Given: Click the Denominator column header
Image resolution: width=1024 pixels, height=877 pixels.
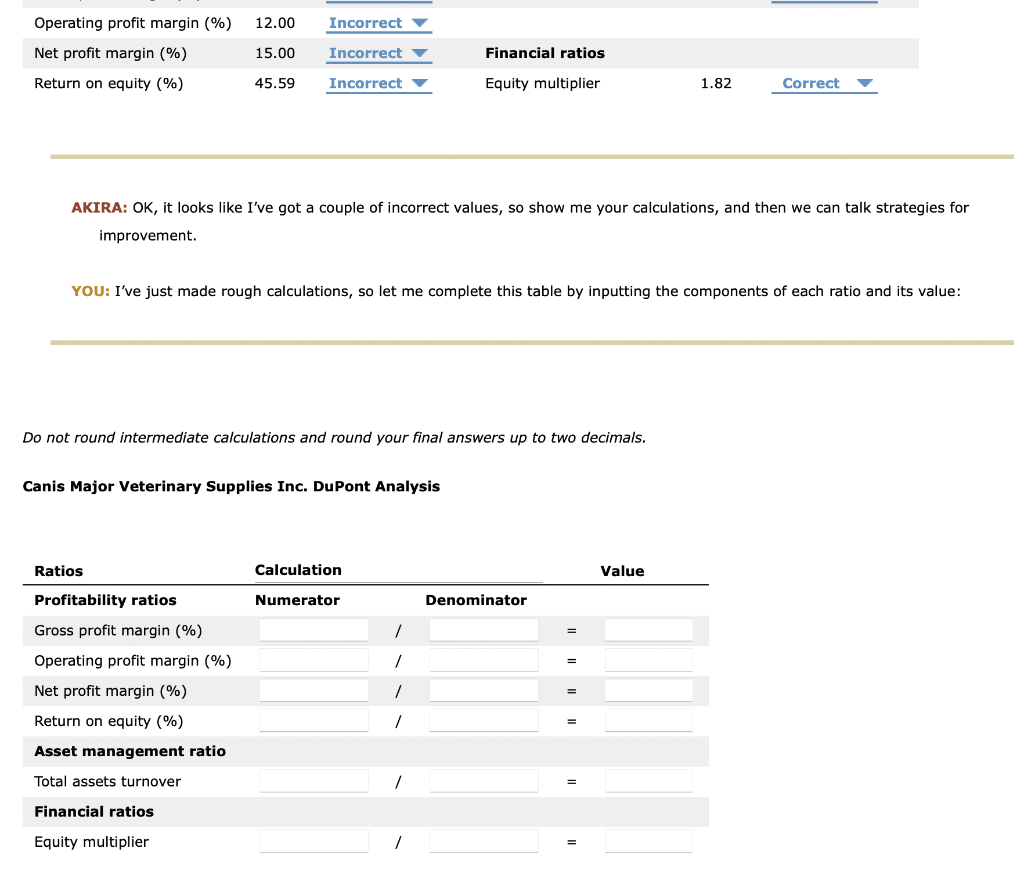Looking at the screenshot, I should coord(476,600).
